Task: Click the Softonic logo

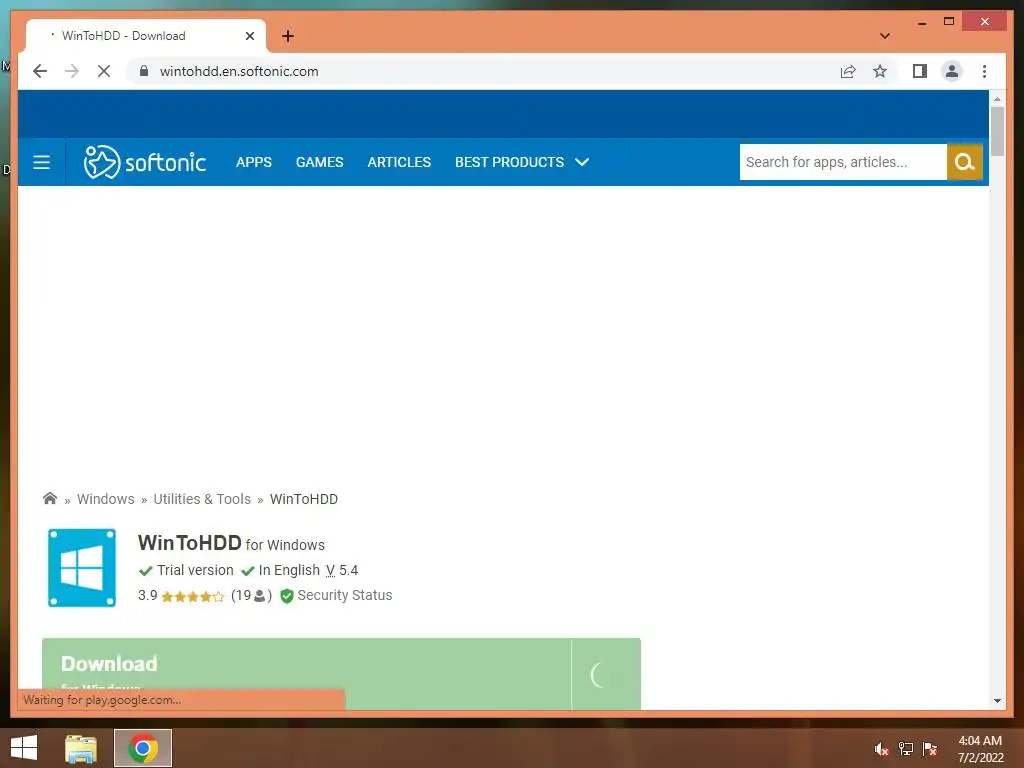Action: 145,162
